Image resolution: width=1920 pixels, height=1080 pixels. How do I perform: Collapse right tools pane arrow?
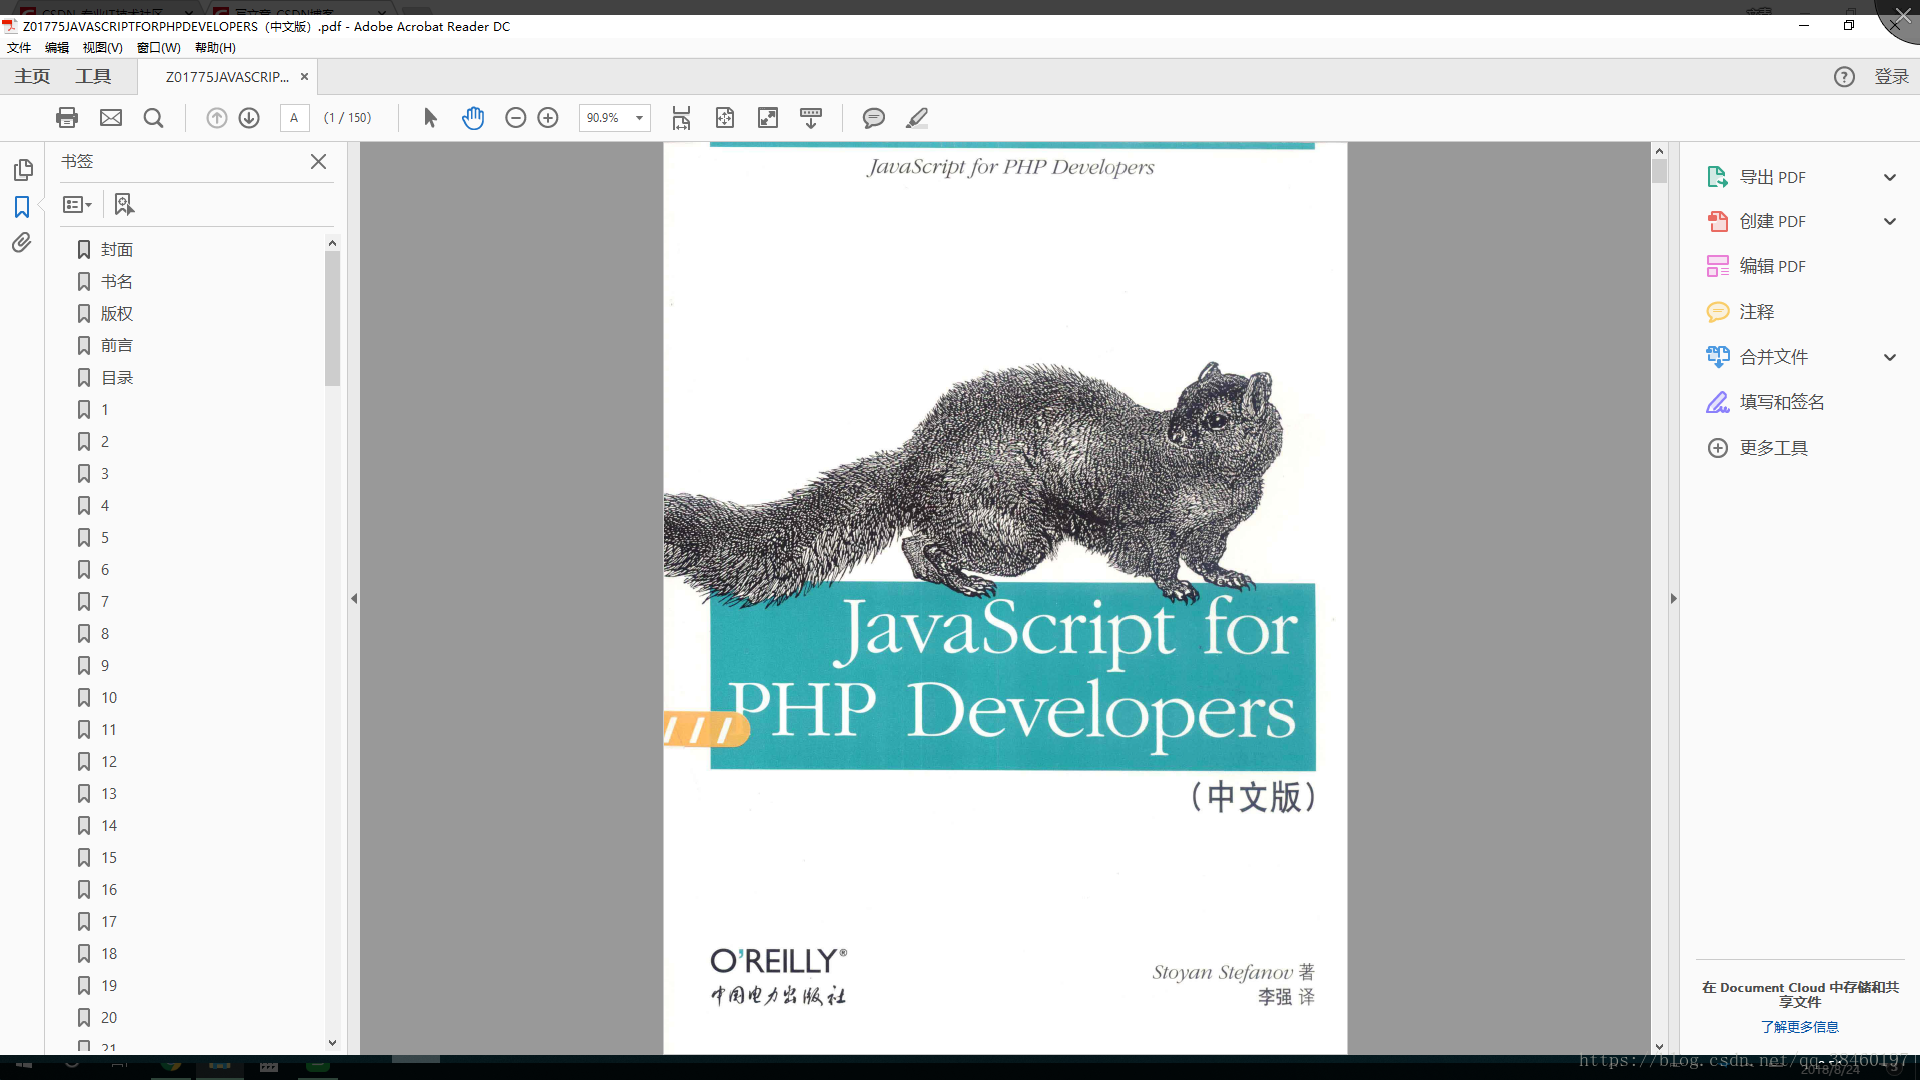[1673, 598]
